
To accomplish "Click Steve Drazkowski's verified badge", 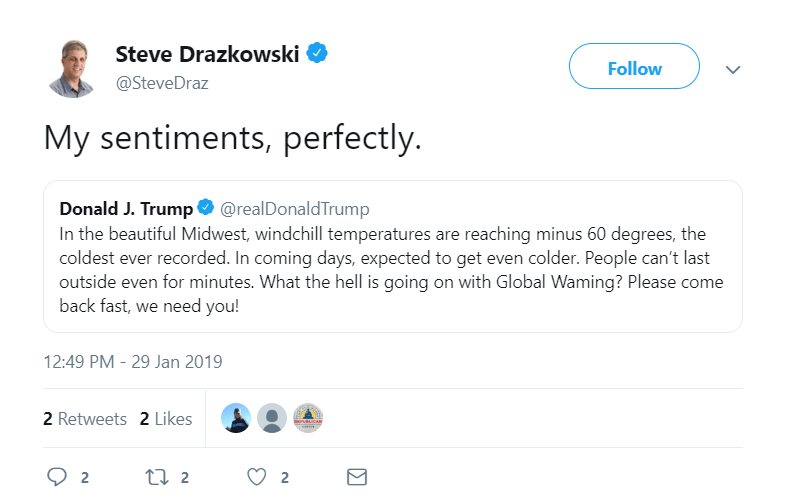I will (318, 54).
